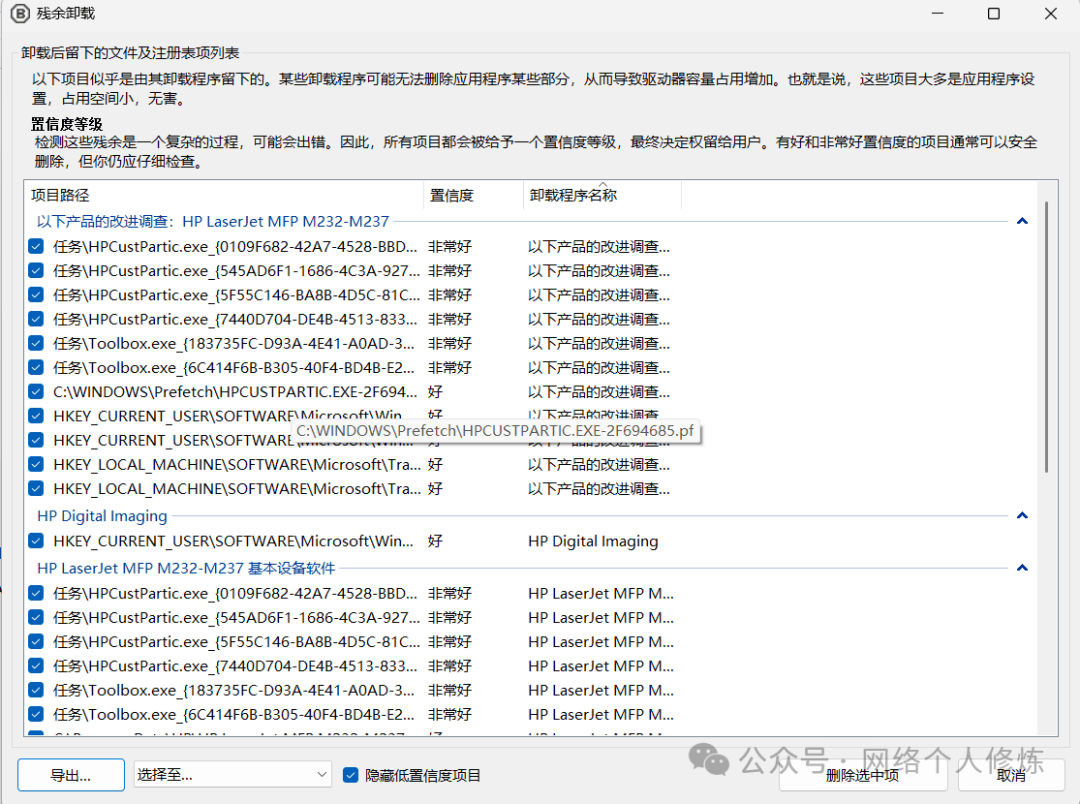Click the HP Digital Imaging uninstaller name cell
Image resolution: width=1080 pixels, height=804 pixels.
[593, 541]
